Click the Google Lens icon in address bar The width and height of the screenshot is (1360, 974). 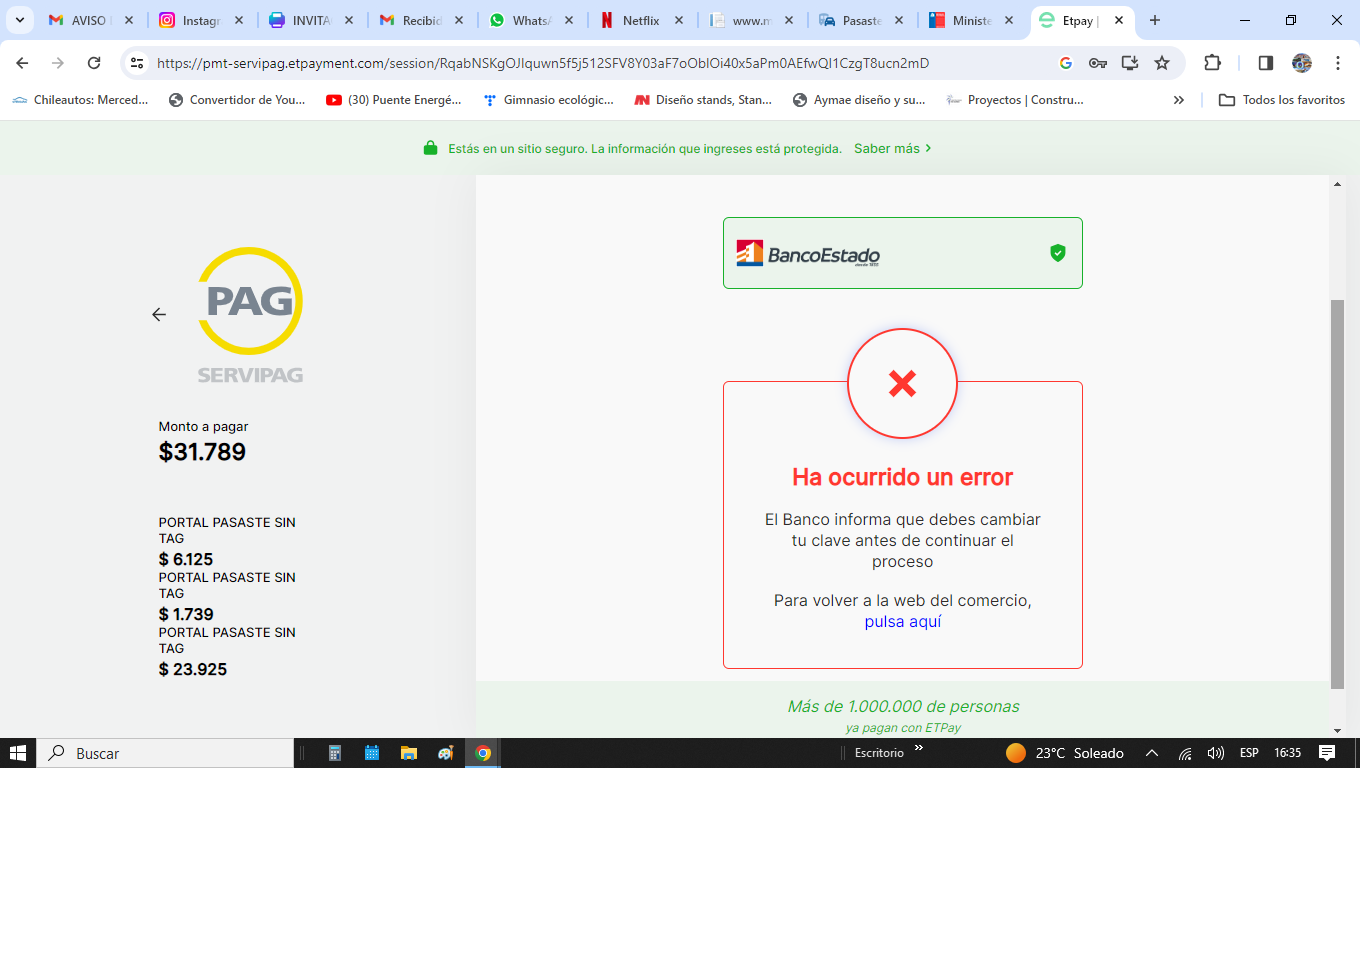[1065, 62]
